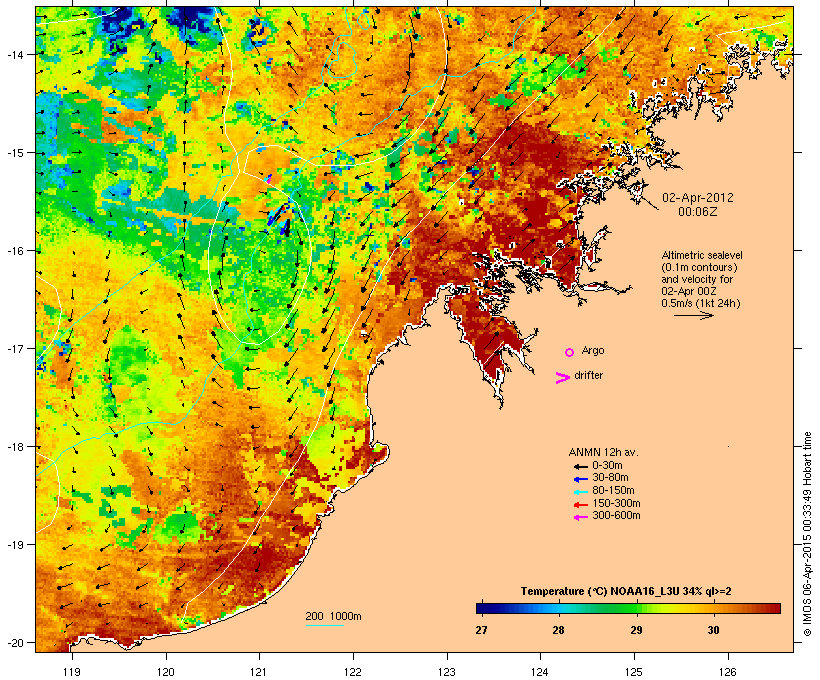Click the longitude label 121
The height and width of the screenshot is (680, 820).
coord(259,672)
